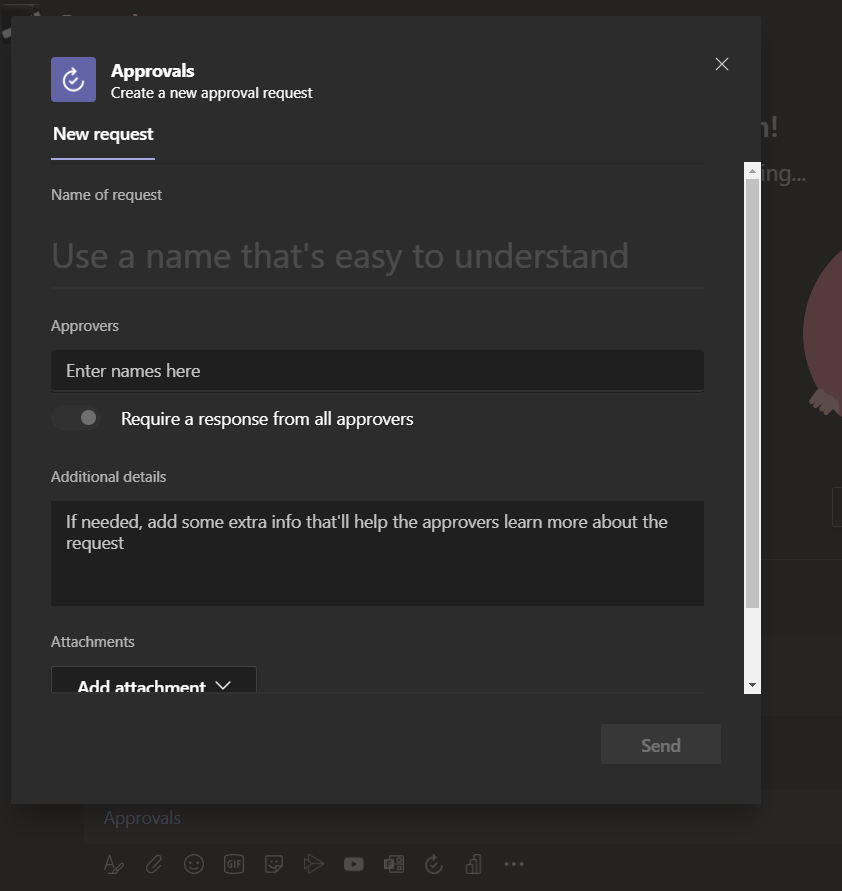
Task: Close the Approvals dialog
Action: pos(722,64)
